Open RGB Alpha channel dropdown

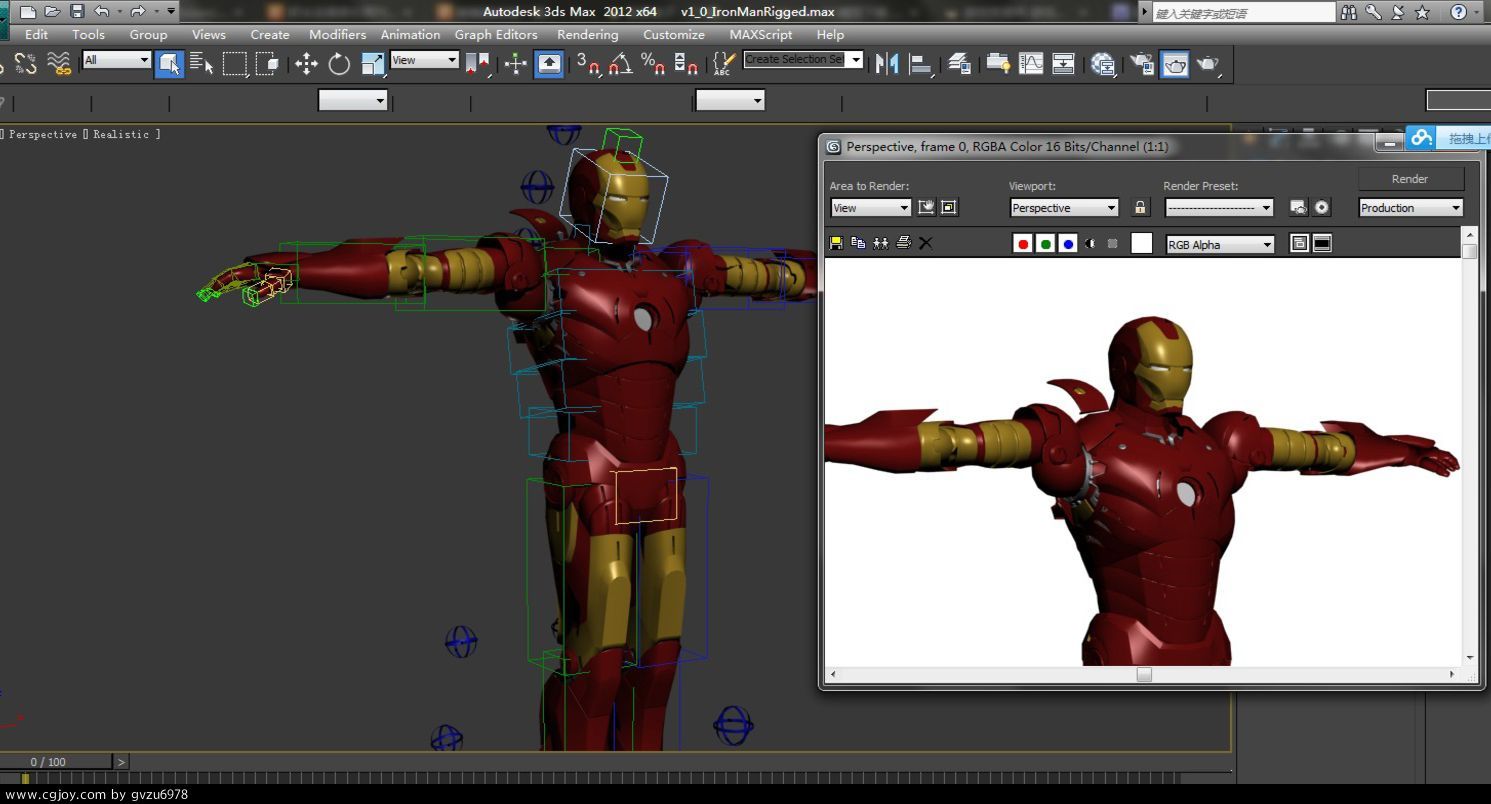[1221, 244]
